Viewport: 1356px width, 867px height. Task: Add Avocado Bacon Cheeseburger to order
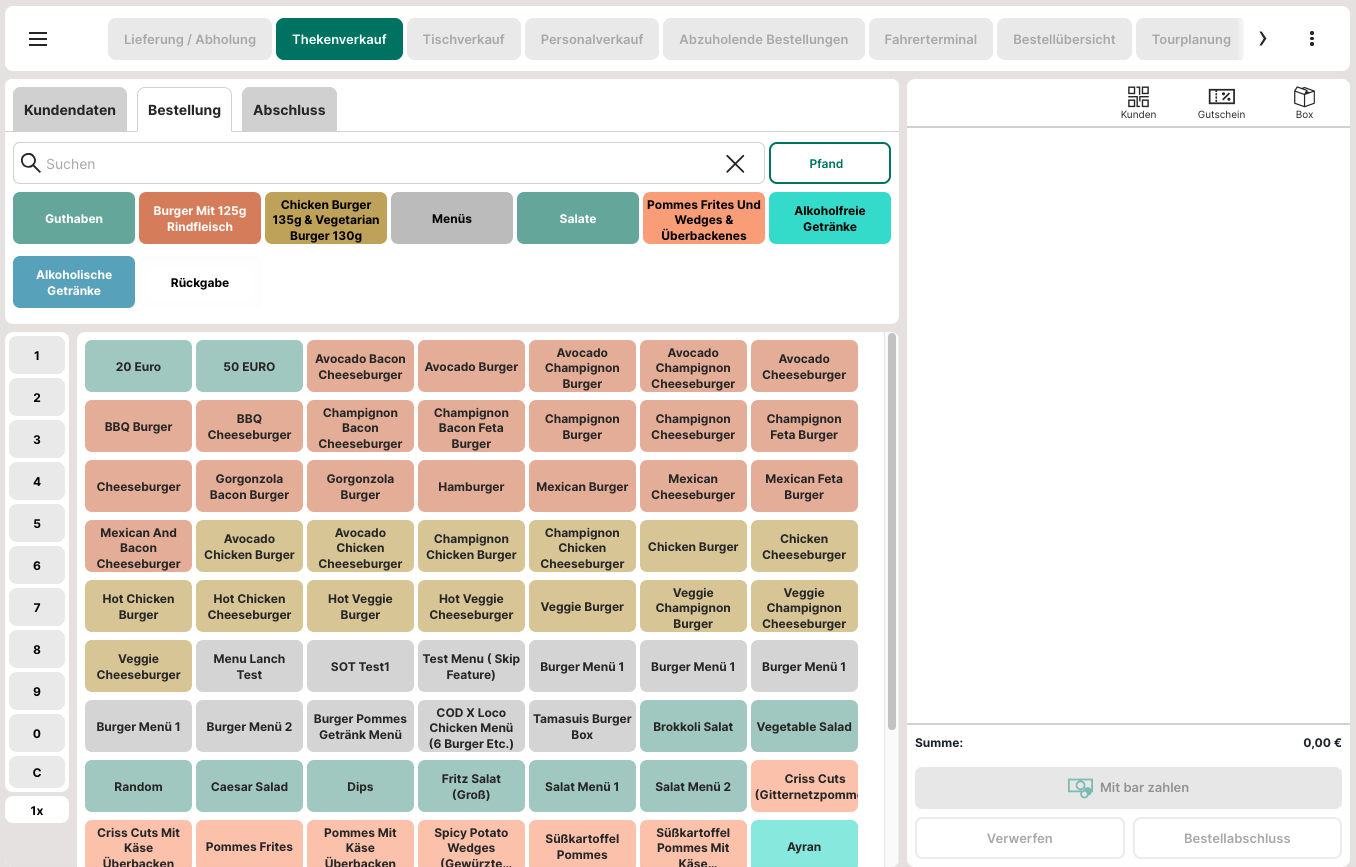point(360,367)
